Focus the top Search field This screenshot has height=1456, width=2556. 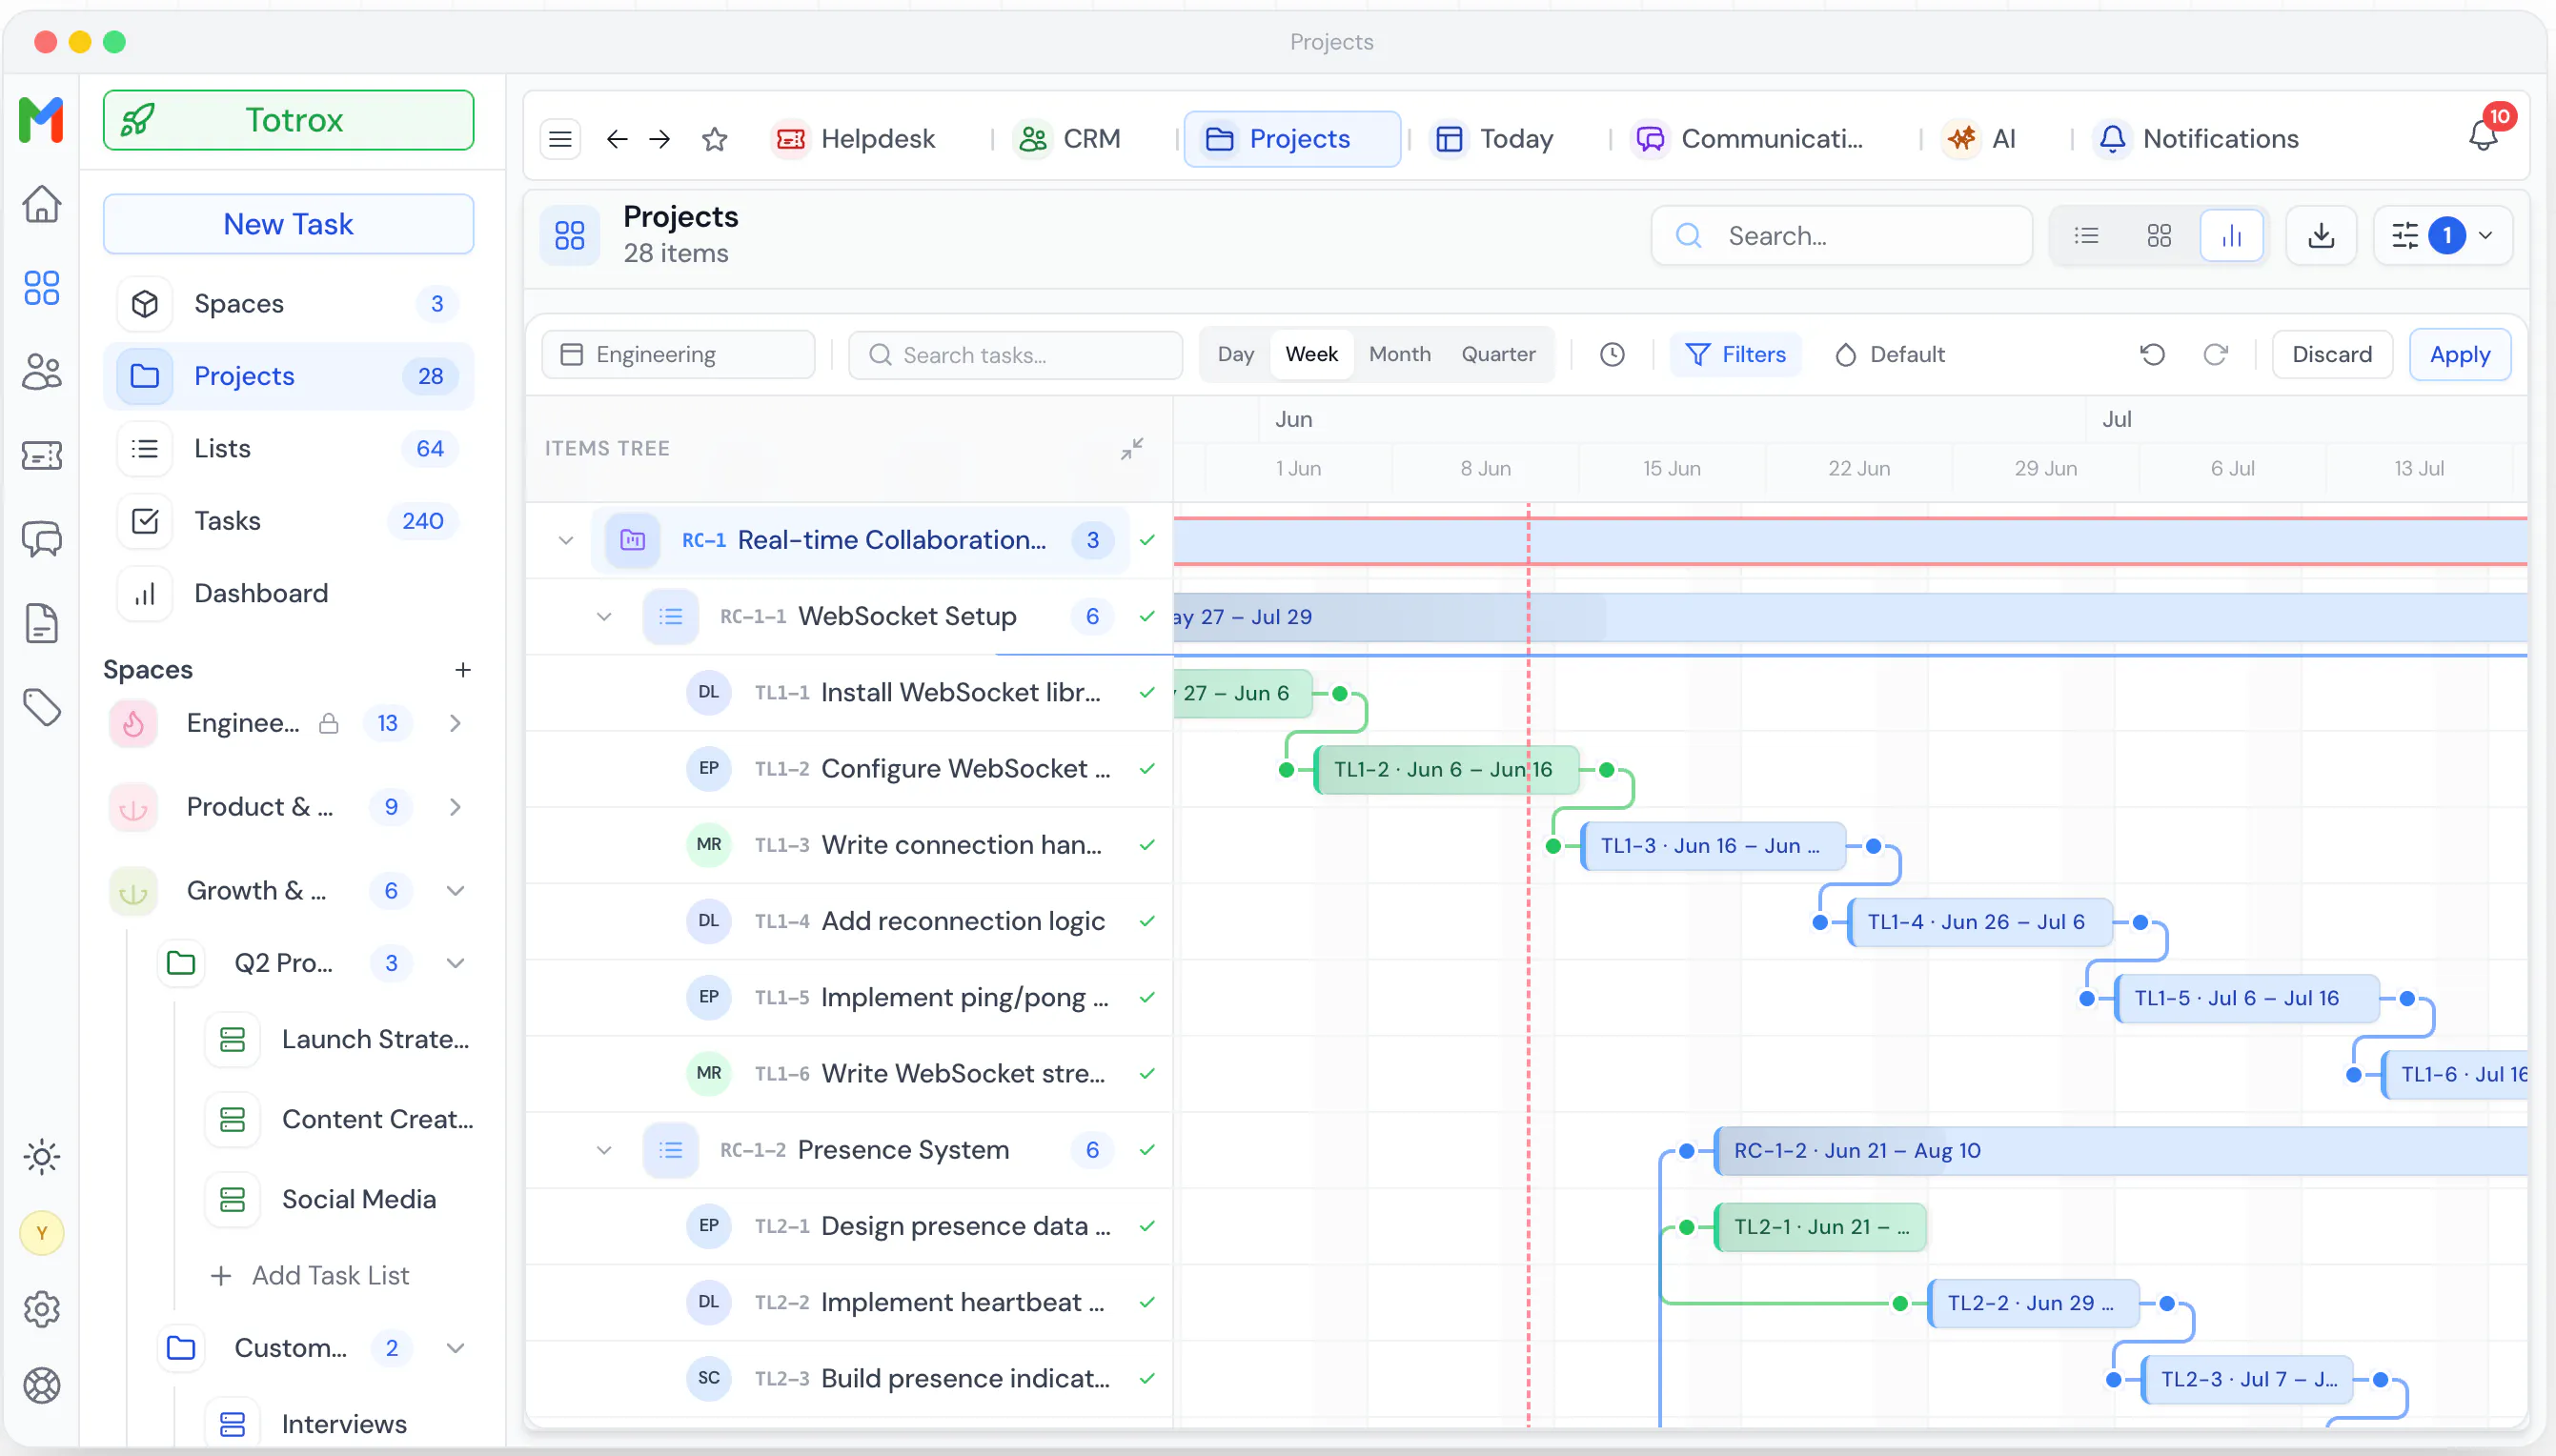pyautogui.click(x=1842, y=236)
